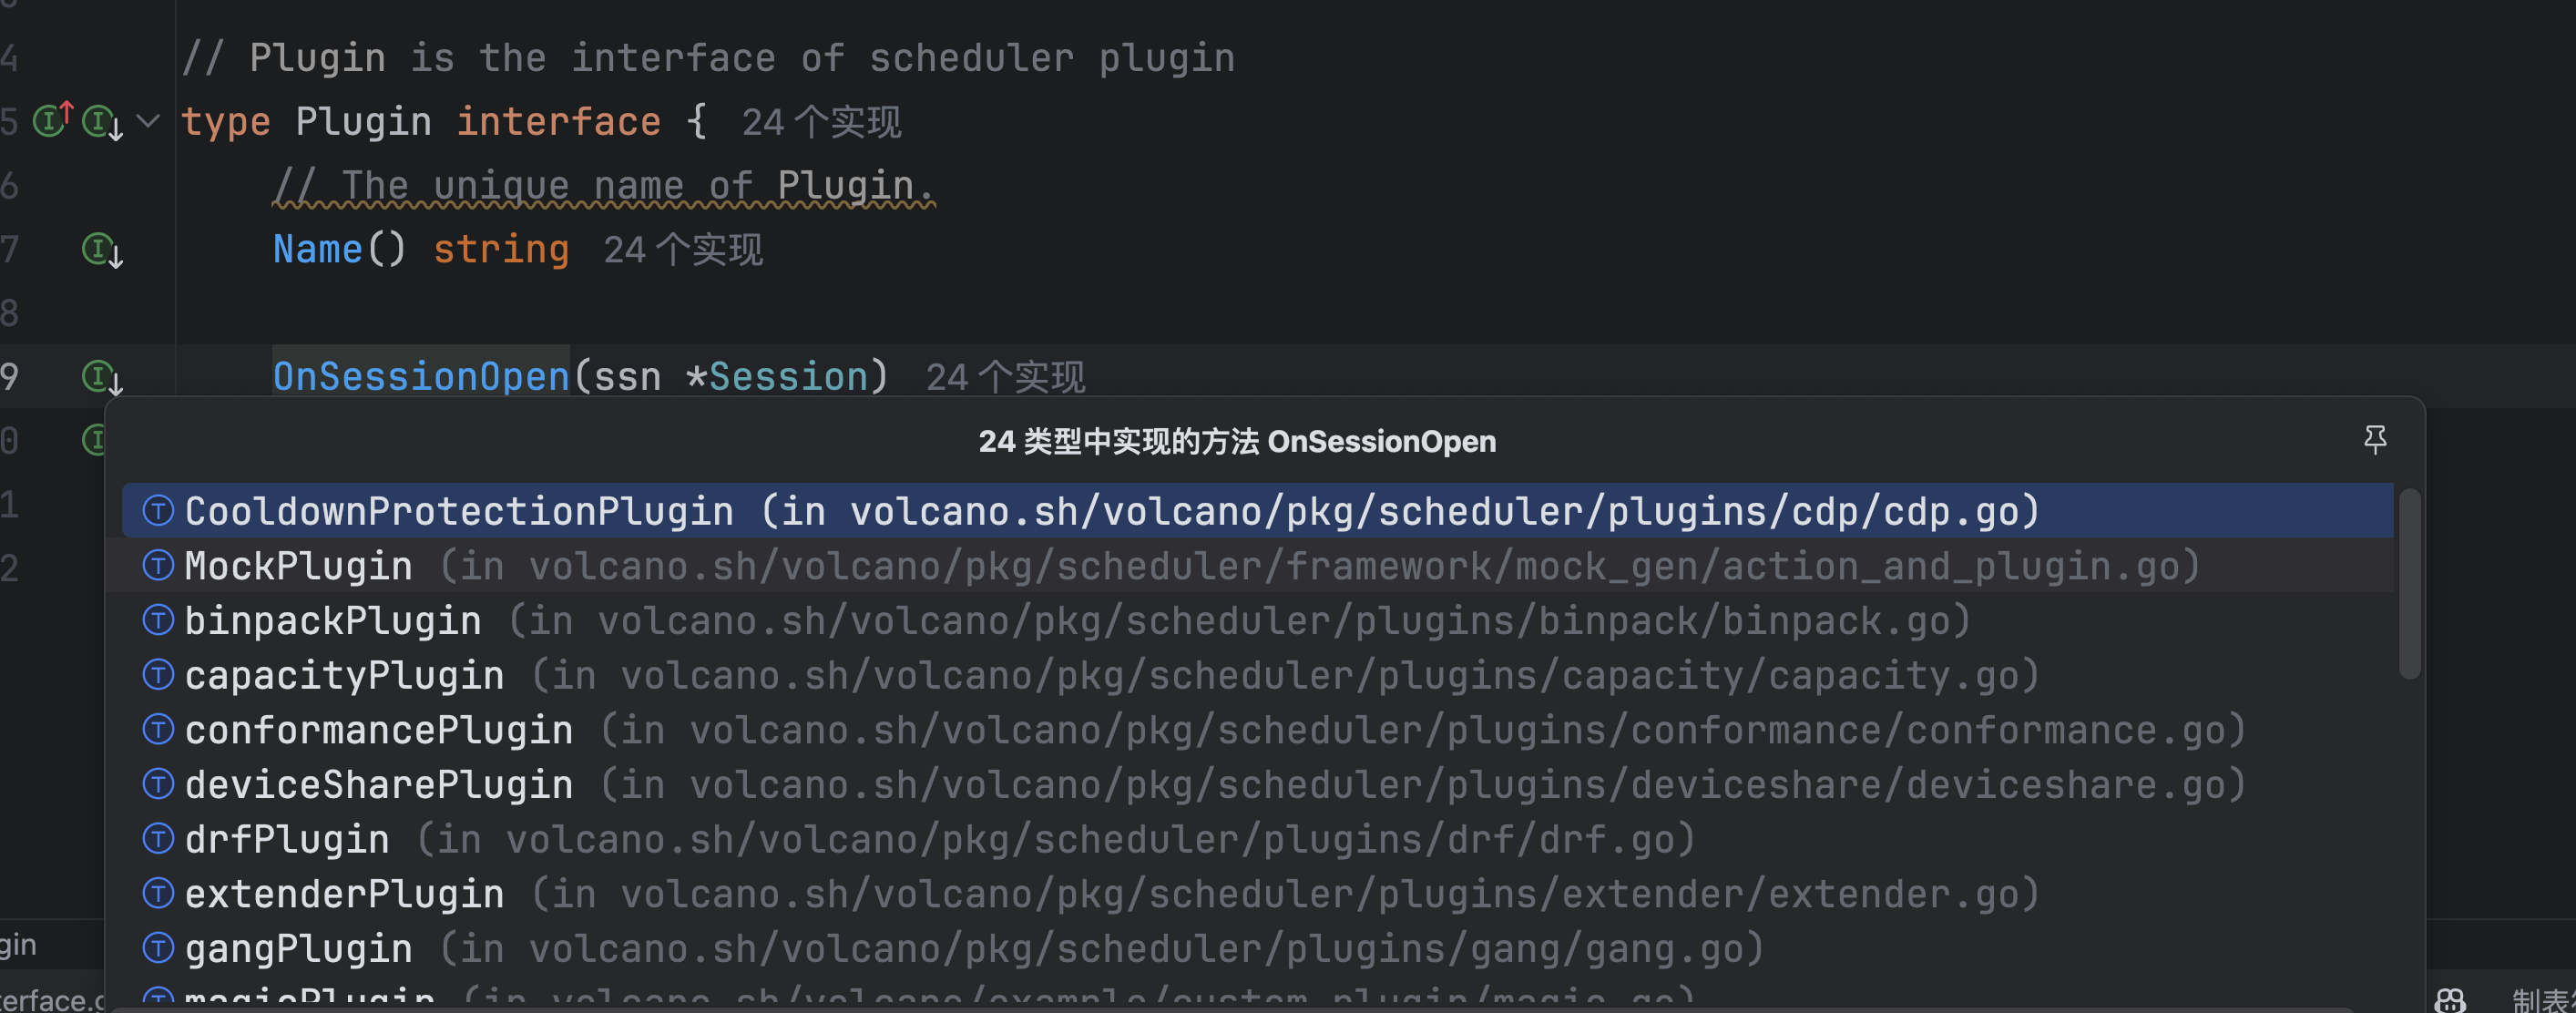Click the 24 个实现 hint after Name() string

[683, 250]
